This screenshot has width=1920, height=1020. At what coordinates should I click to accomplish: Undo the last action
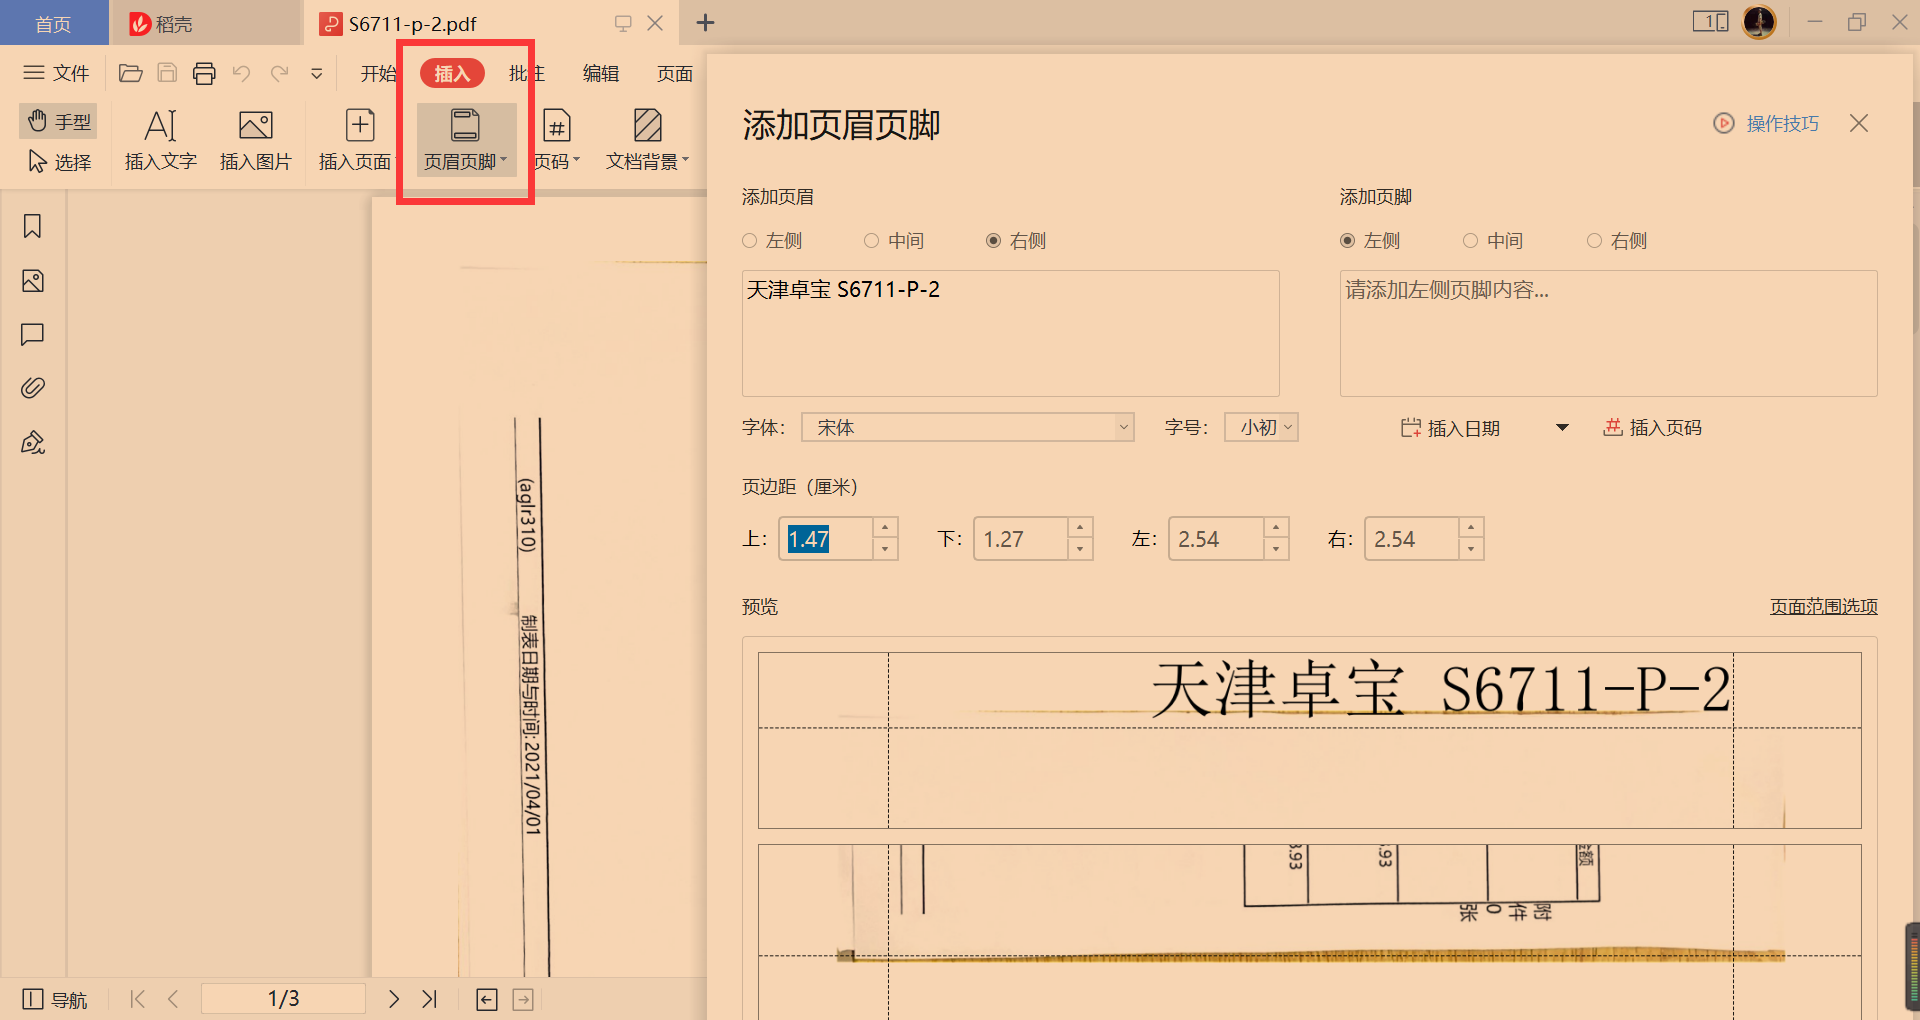point(241,73)
